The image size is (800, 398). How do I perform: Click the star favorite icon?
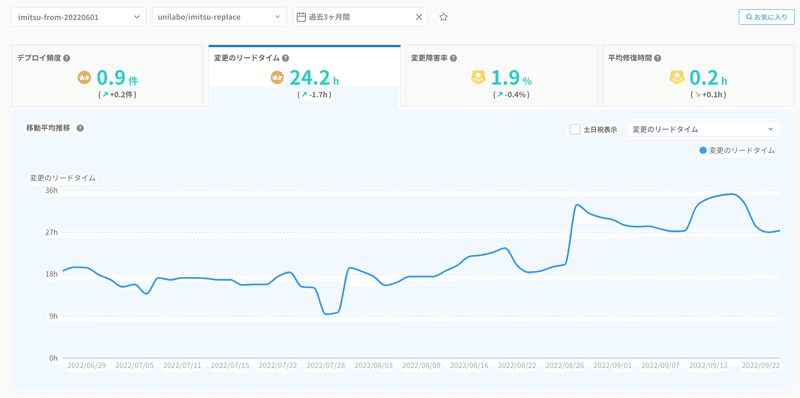coord(443,17)
